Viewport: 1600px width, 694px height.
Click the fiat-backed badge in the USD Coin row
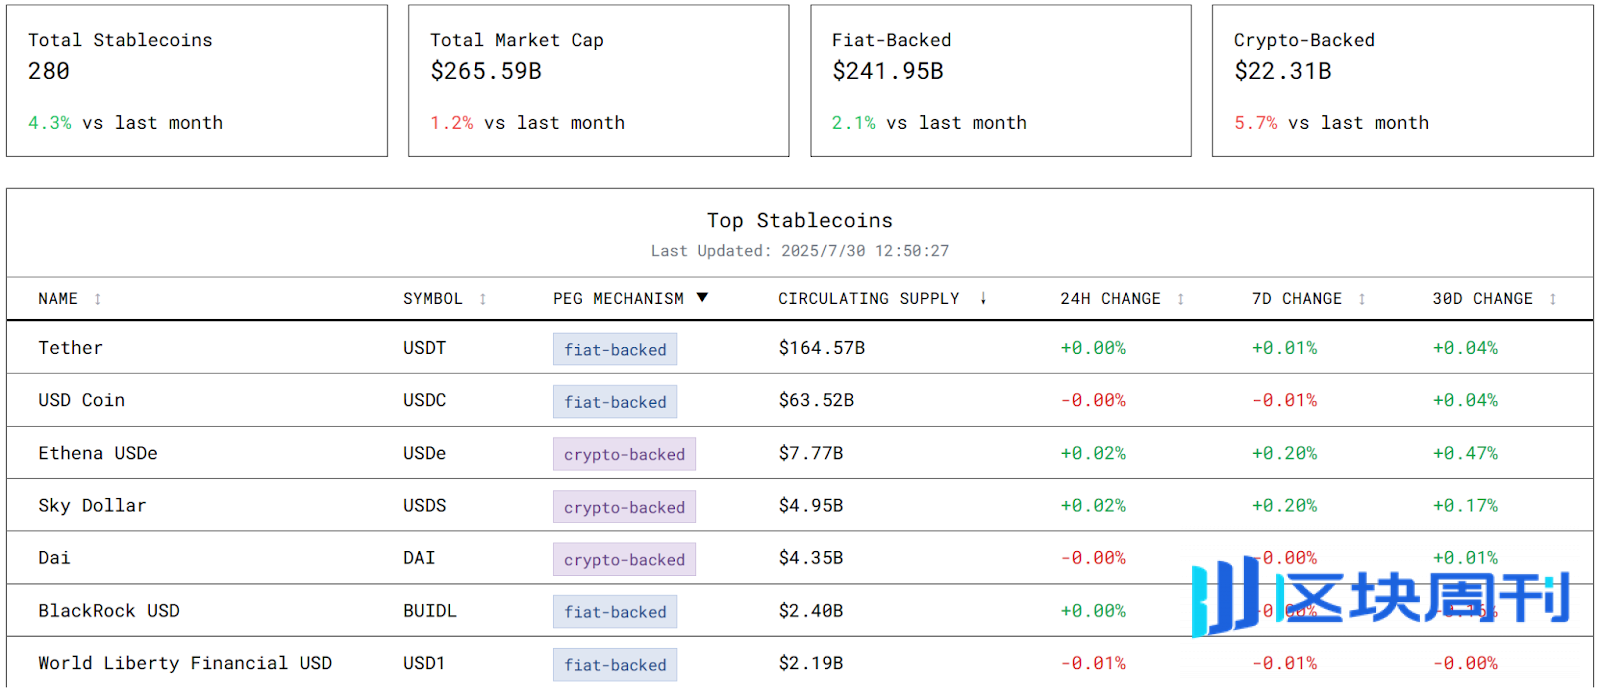point(615,401)
